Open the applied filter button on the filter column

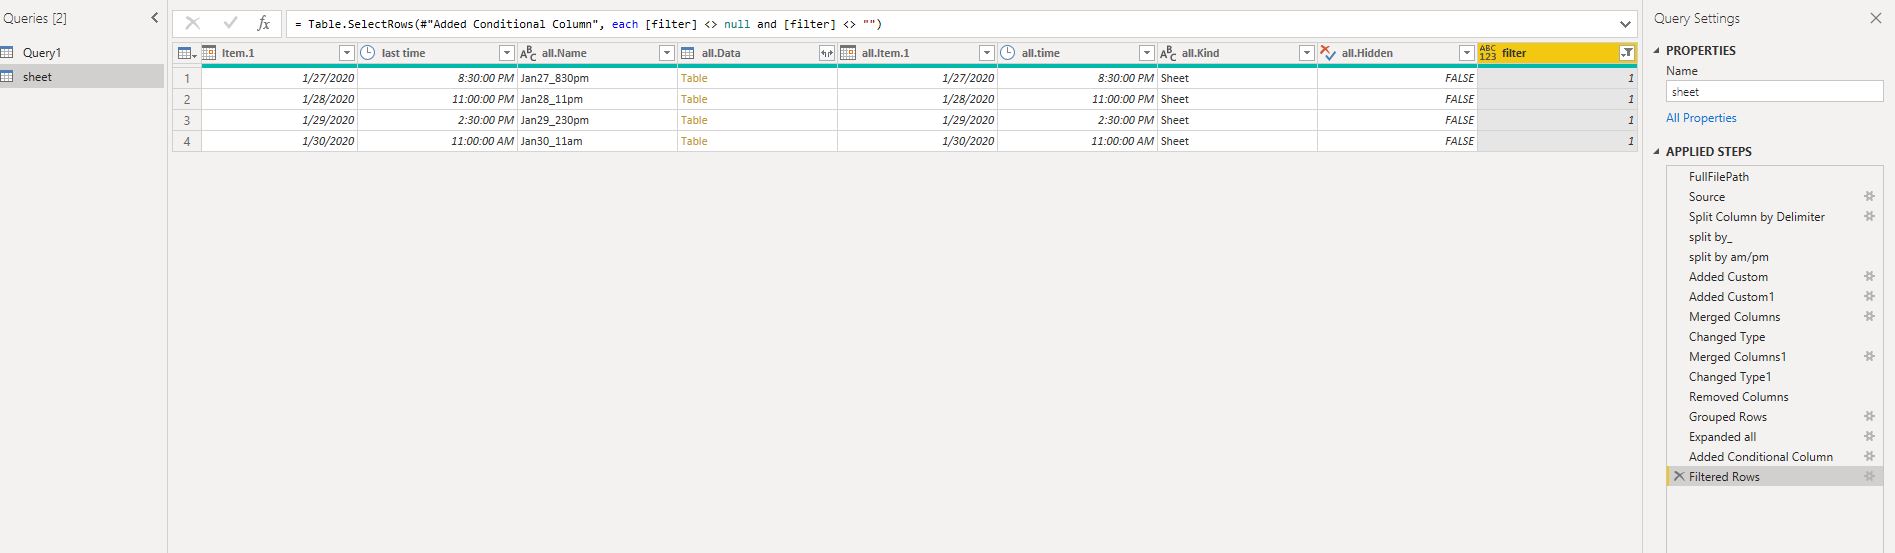[1627, 53]
